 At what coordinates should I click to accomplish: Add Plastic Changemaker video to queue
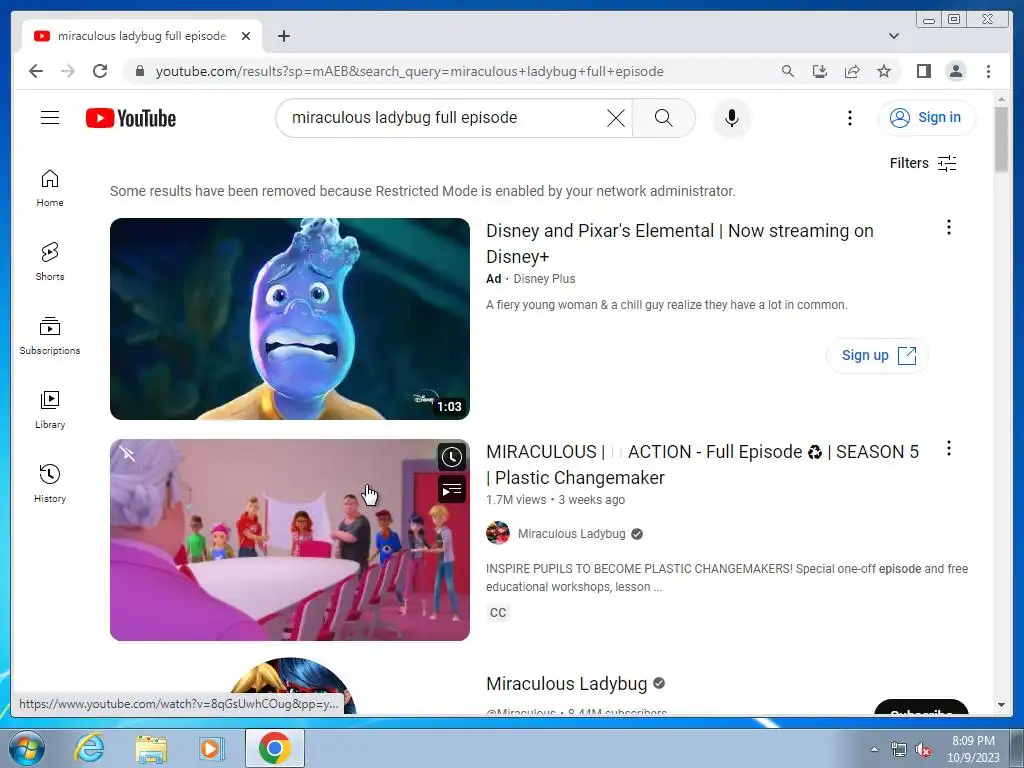(451, 490)
